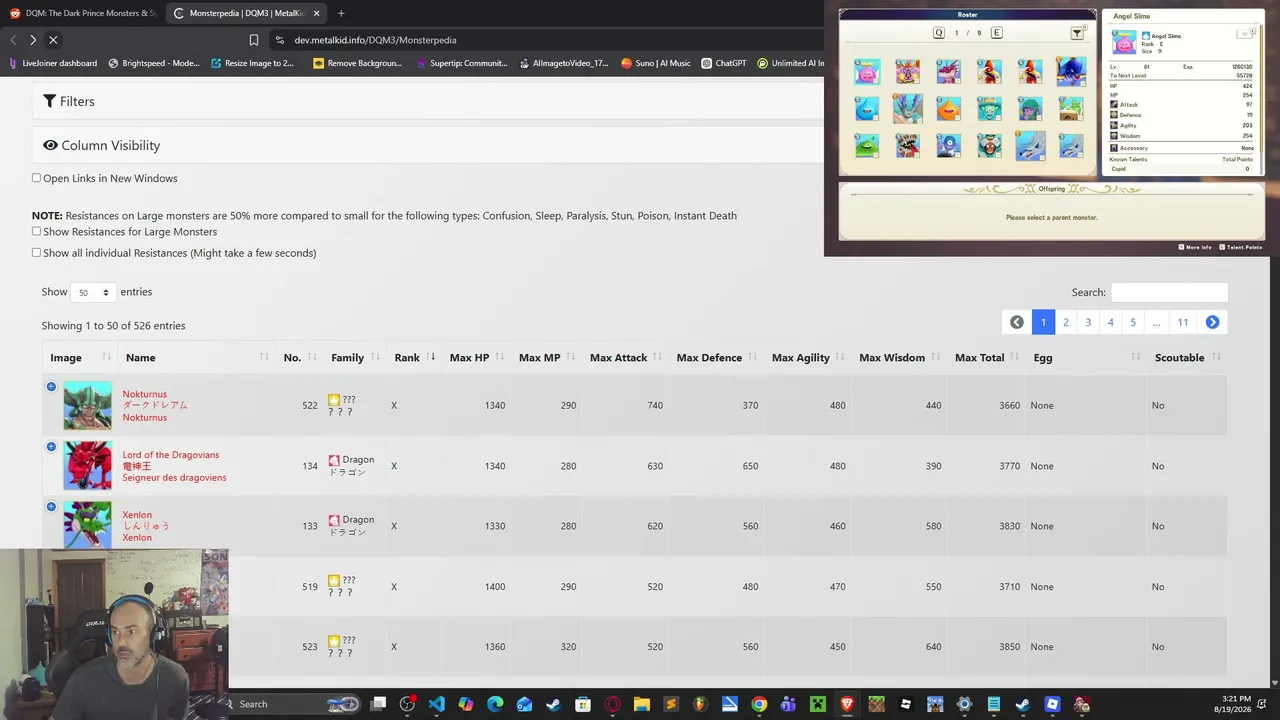The width and height of the screenshot is (1280, 720).
Task: Stop page loading with the X button
Action: pos(53,40)
